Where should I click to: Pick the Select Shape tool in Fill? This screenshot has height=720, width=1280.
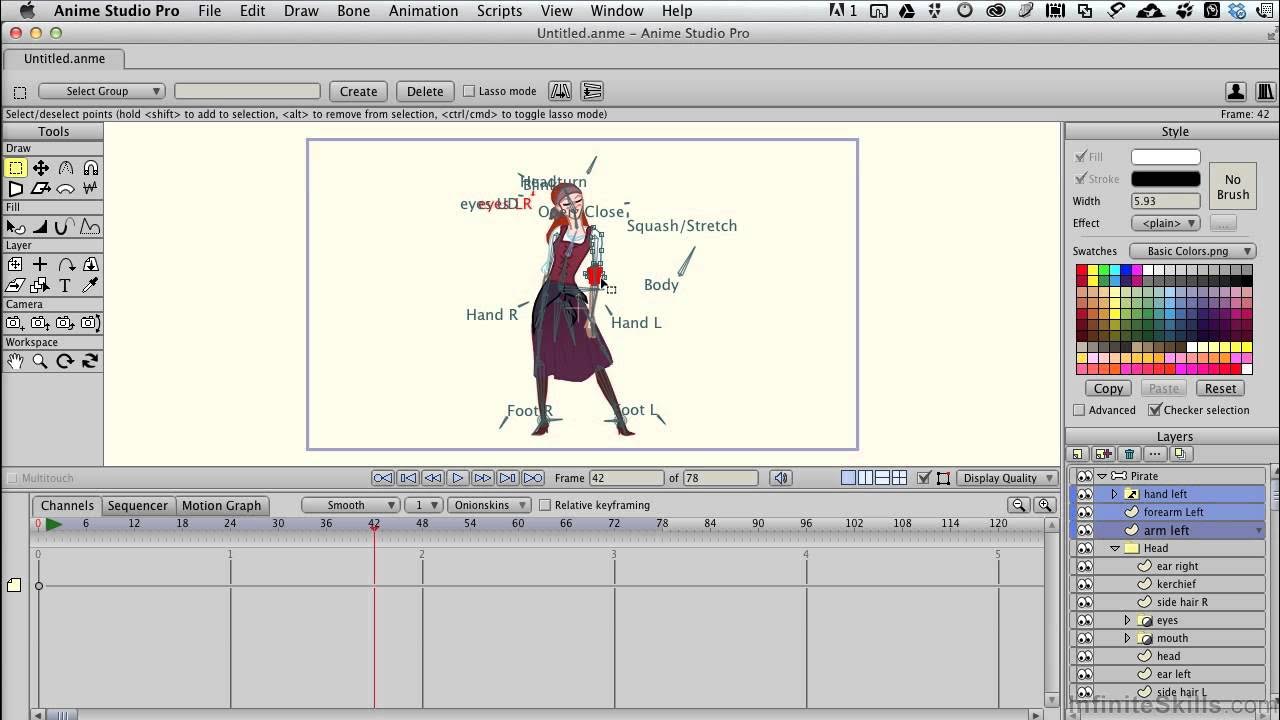click(16, 226)
